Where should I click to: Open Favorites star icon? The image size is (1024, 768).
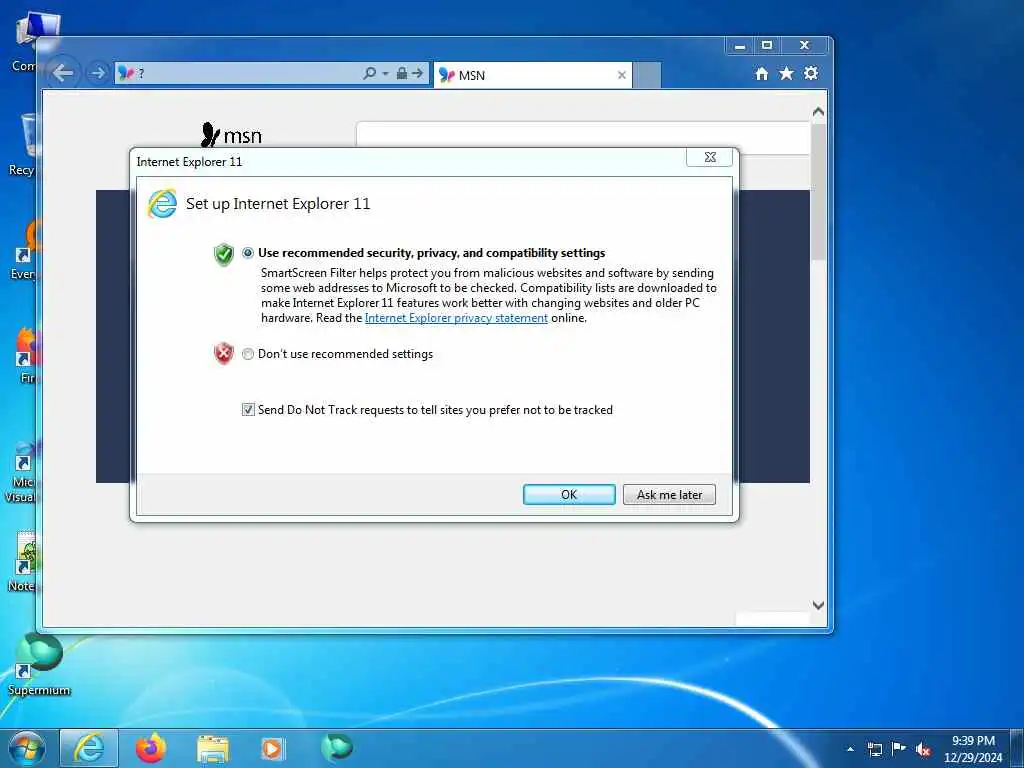point(786,73)
